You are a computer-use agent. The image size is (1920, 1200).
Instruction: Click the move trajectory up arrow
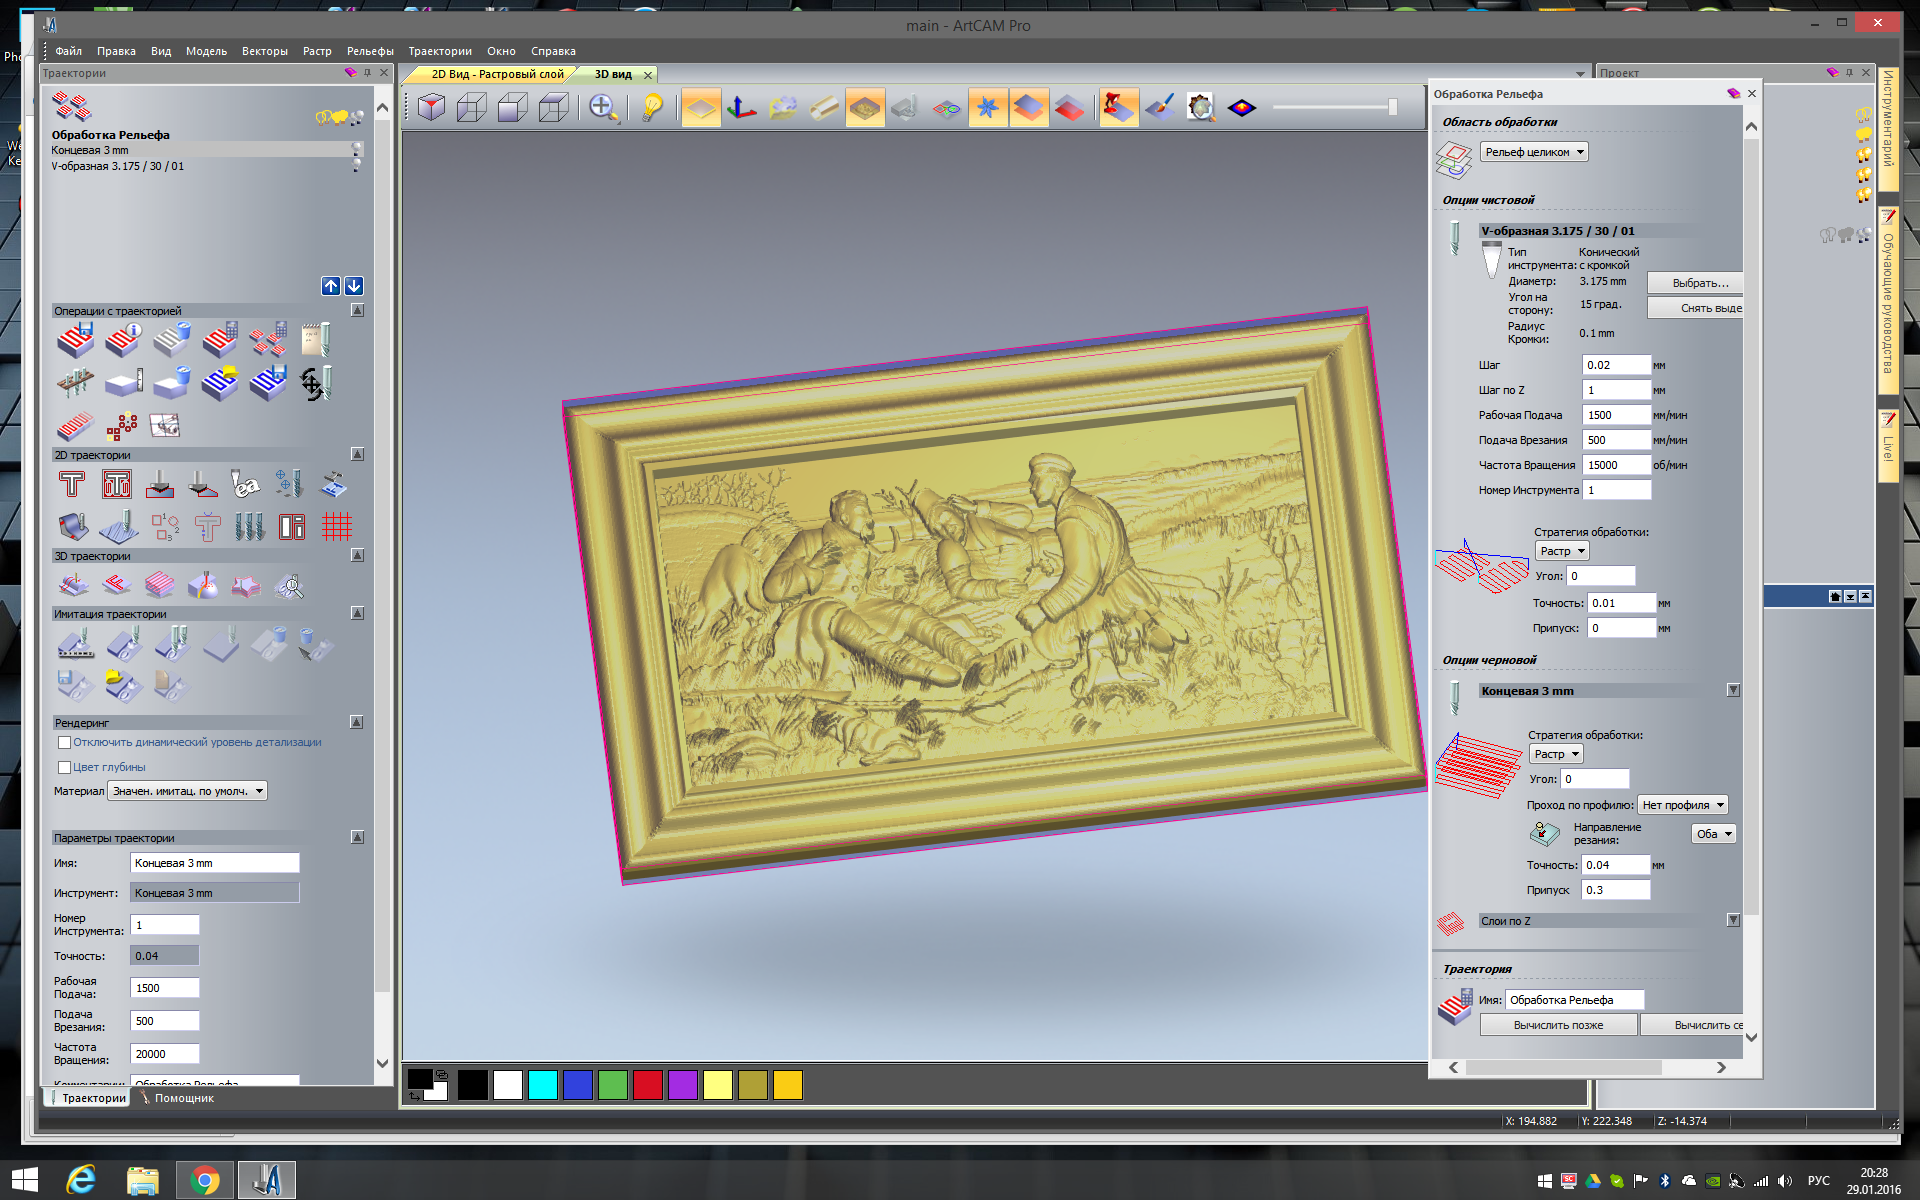pyautogui.click(x=331, y=286)
